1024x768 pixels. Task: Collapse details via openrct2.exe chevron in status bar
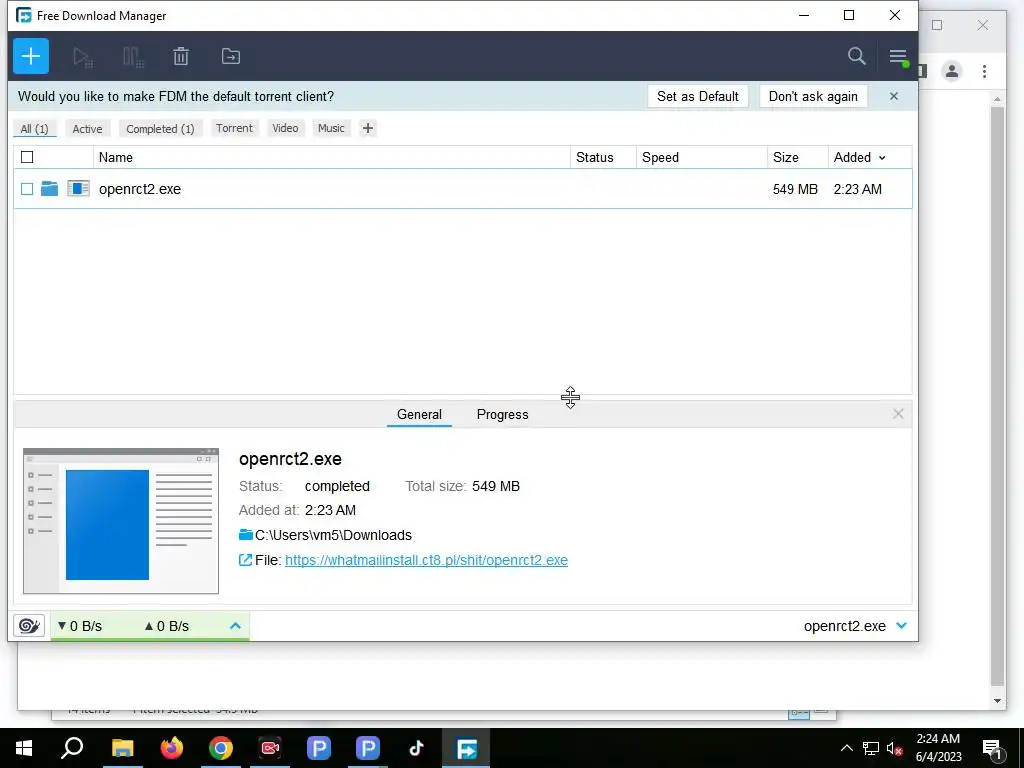click(901, 626)
